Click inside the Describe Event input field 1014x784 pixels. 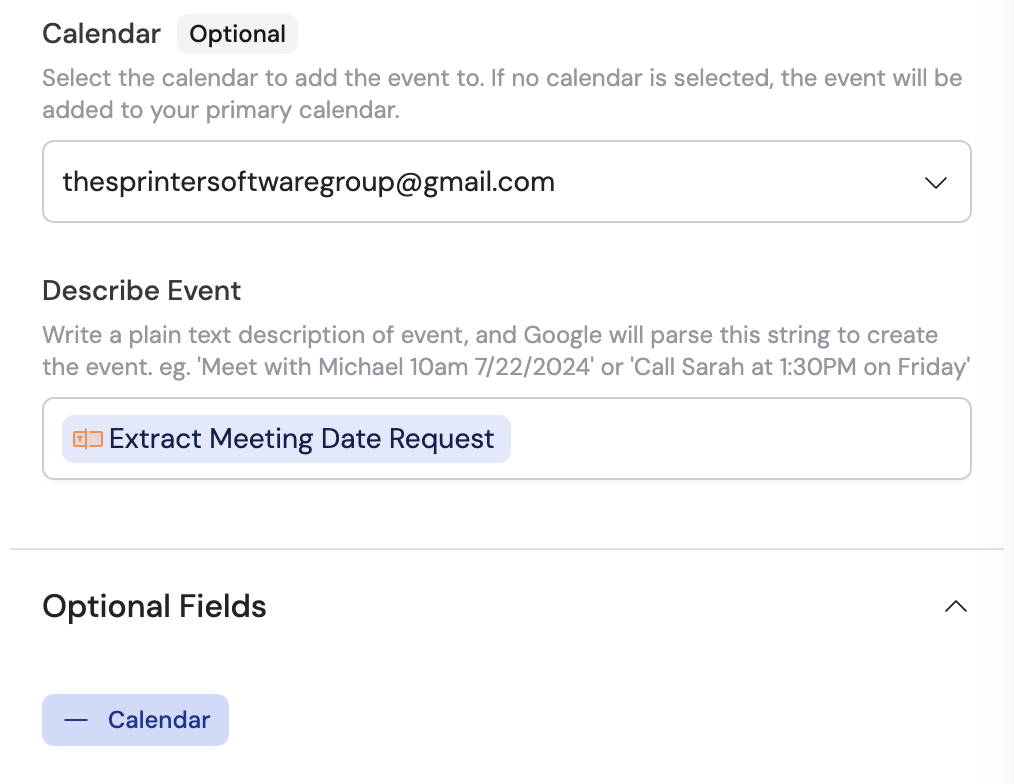tap(700, 438)
